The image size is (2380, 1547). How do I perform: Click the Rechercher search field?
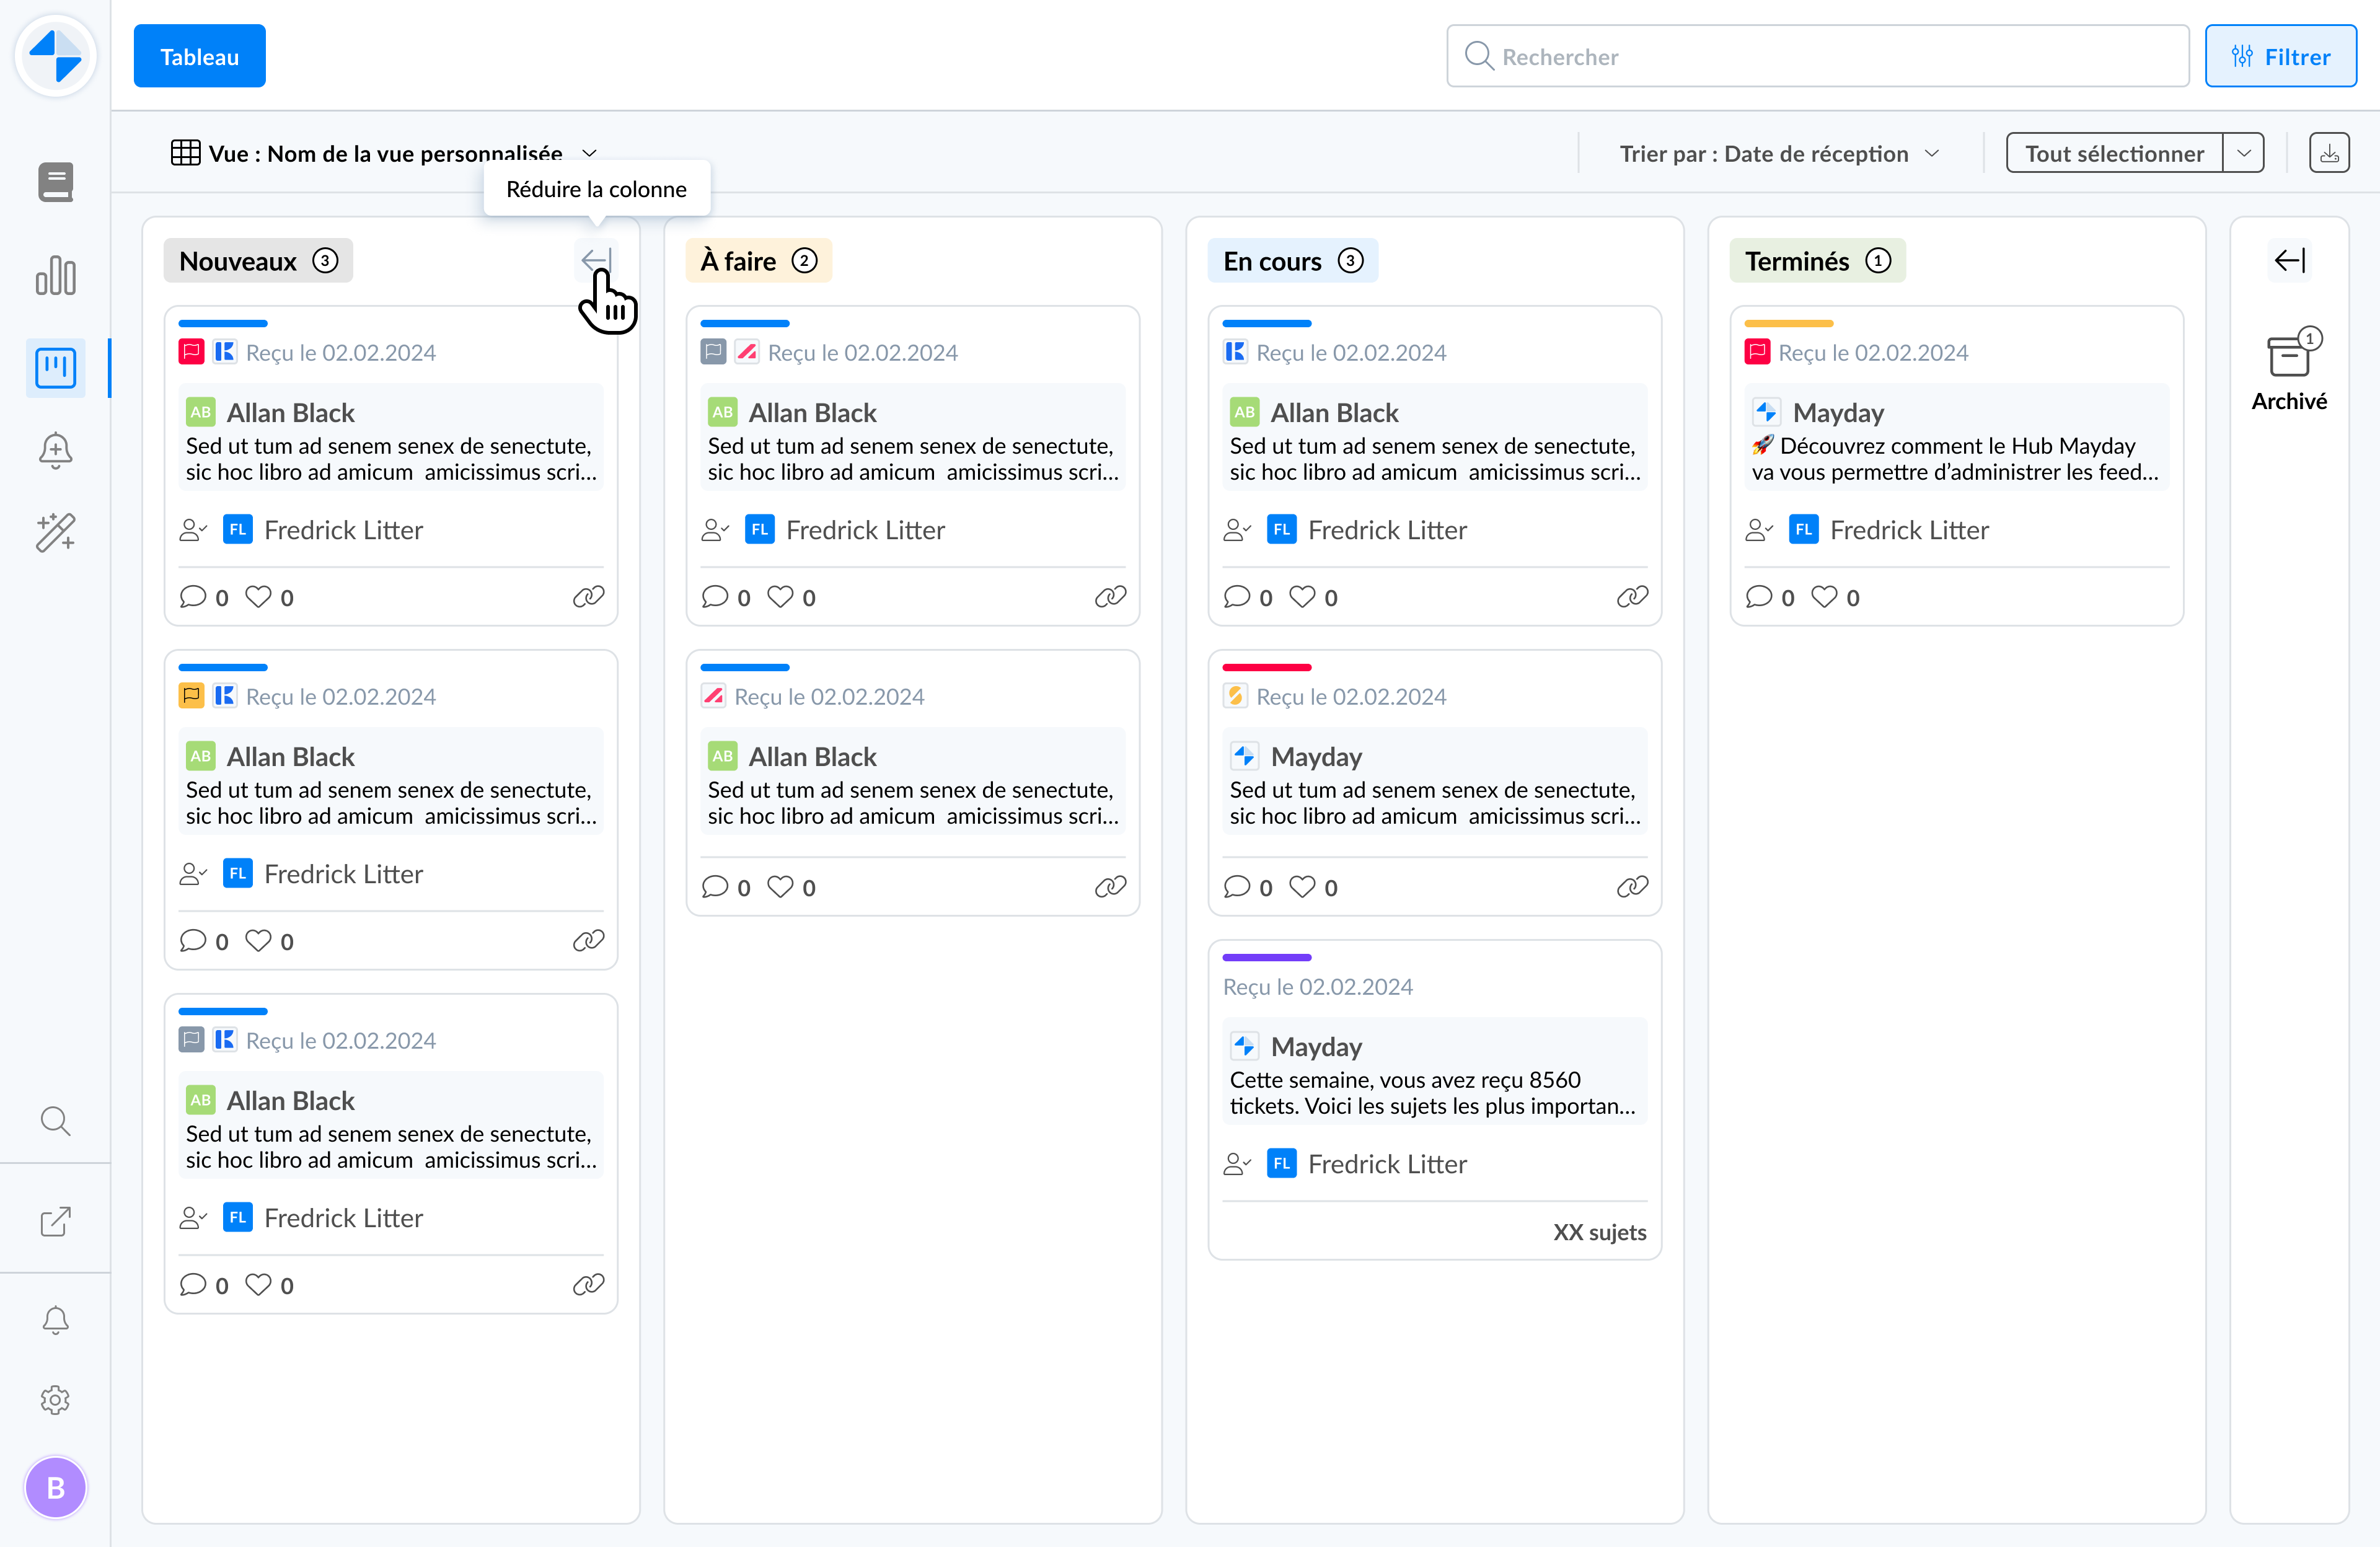point(1817,56)
